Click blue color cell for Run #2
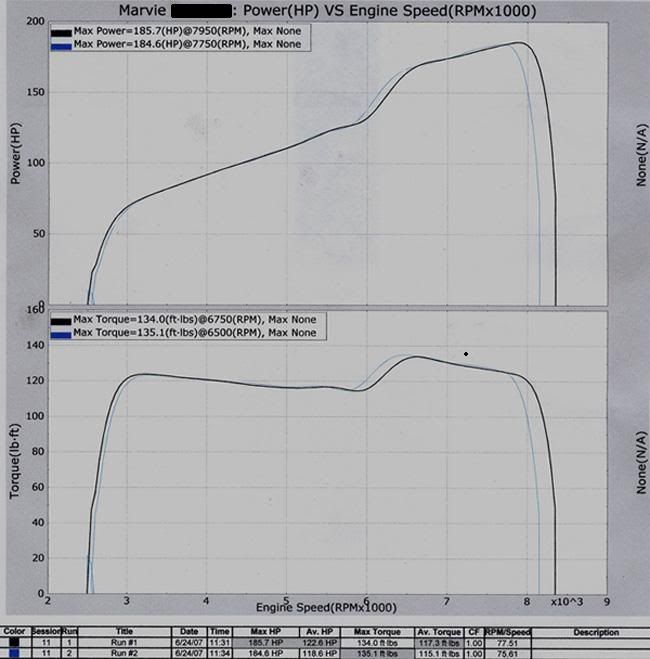 (x=15, y=652)
